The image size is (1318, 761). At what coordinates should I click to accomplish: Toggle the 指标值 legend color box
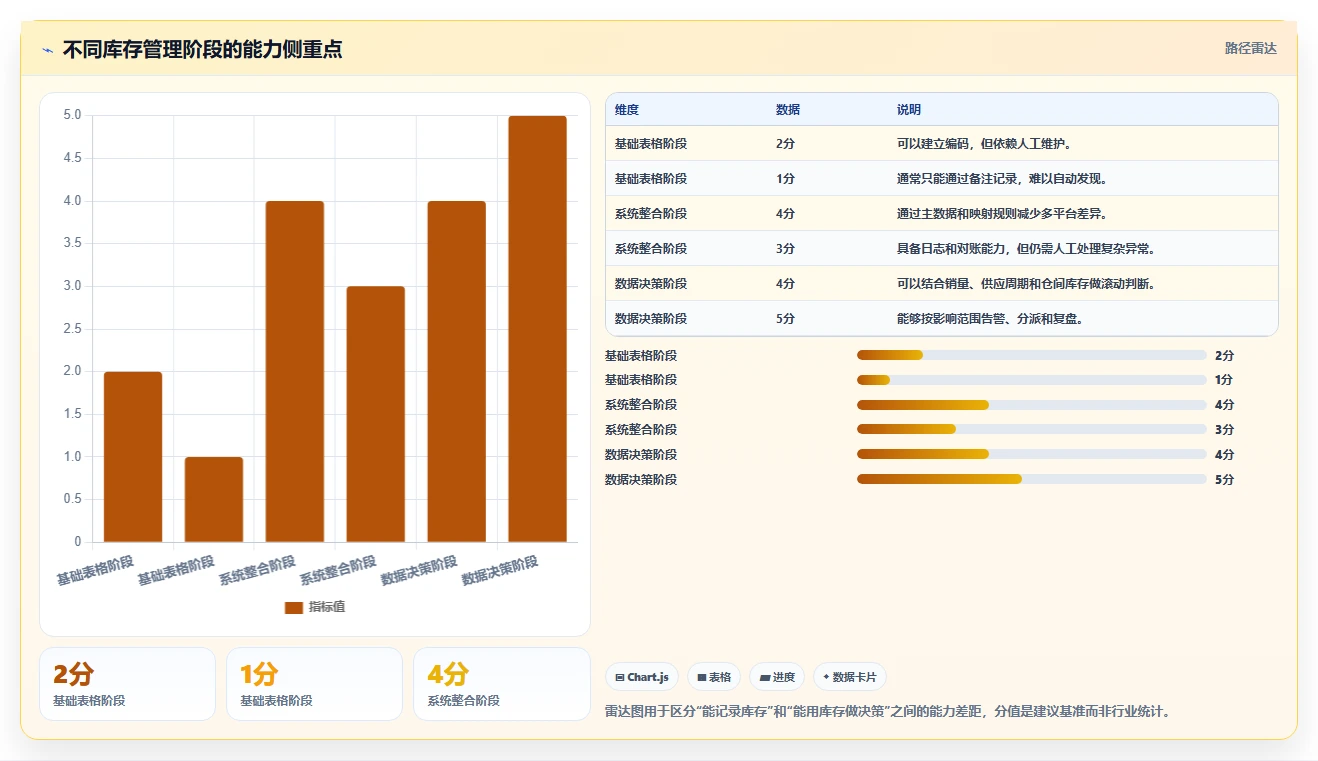pyautogui.click(x=293, y=607)
